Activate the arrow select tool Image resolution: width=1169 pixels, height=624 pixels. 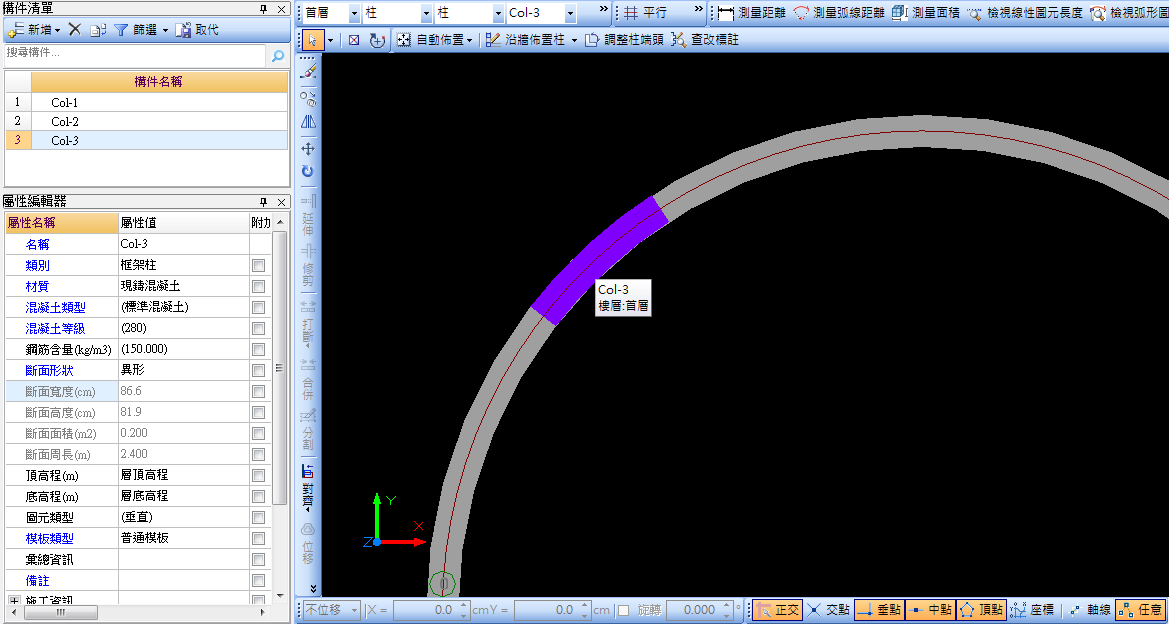point(314,40)
